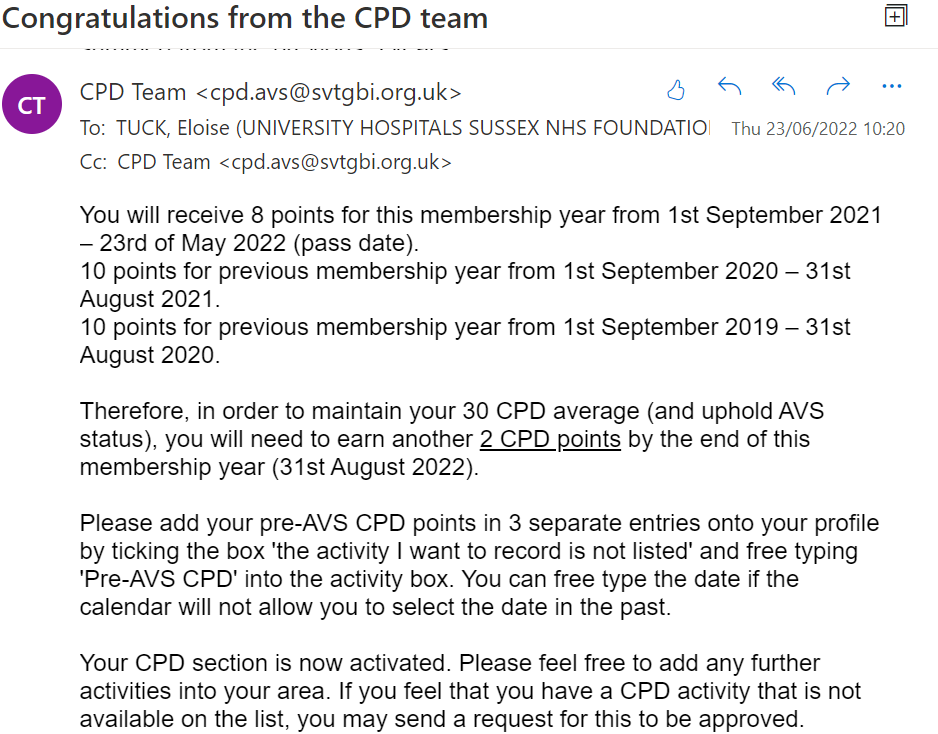Image resolution: width=938 pixels, height=734 pixels.
Task: Click the CPD Team address in the Cc line
Action: coord(284,162)
